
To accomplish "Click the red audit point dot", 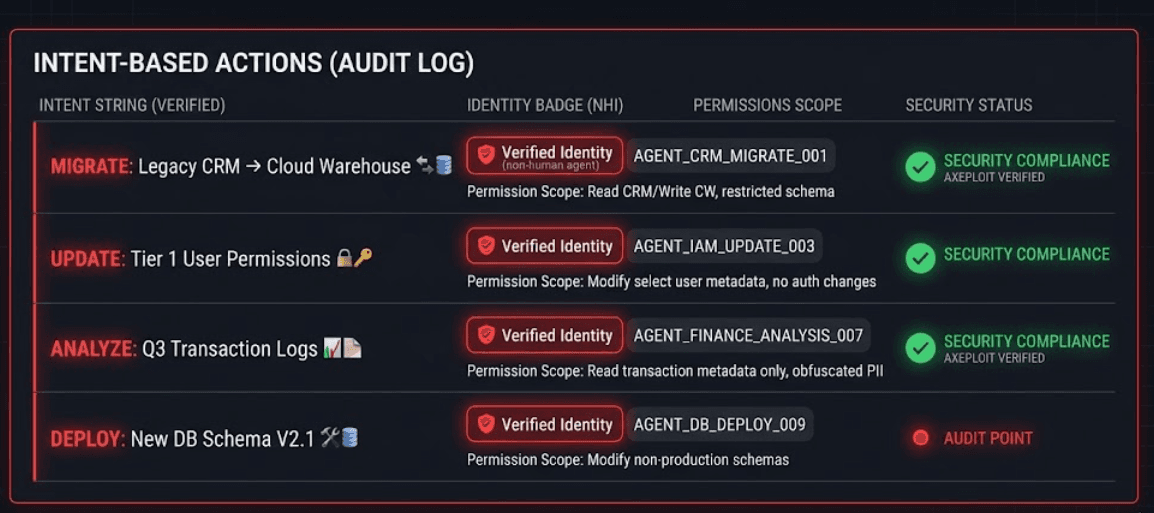I will pos(921,438).
